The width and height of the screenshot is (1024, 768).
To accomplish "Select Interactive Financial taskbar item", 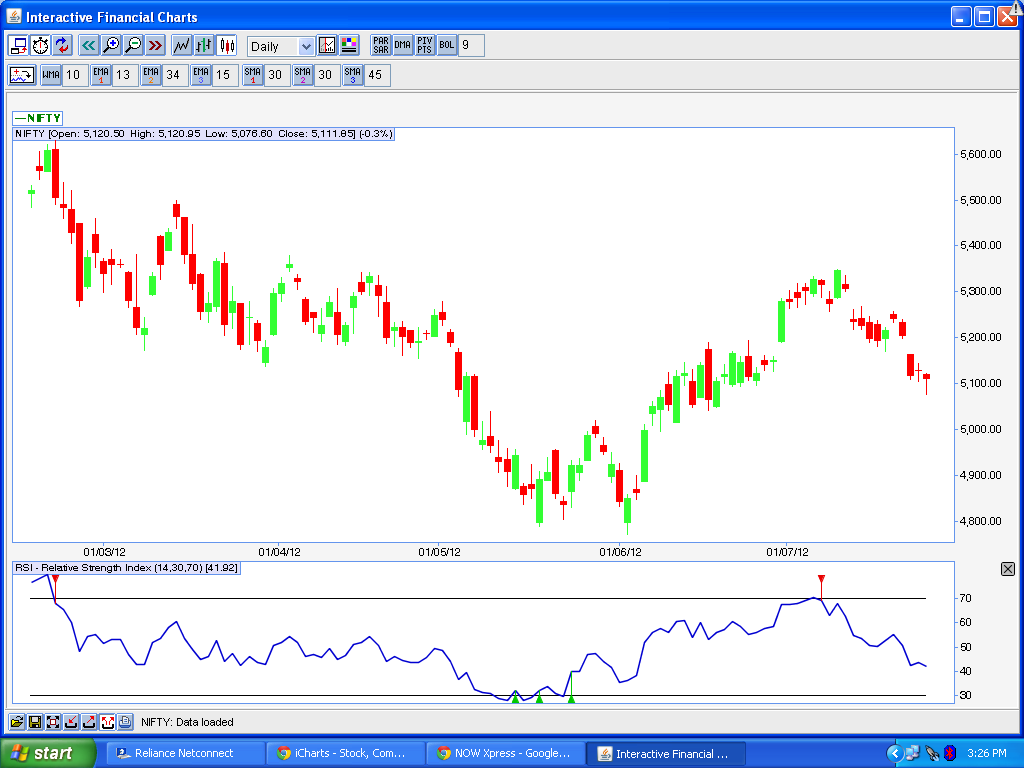I will click(665, 753).
